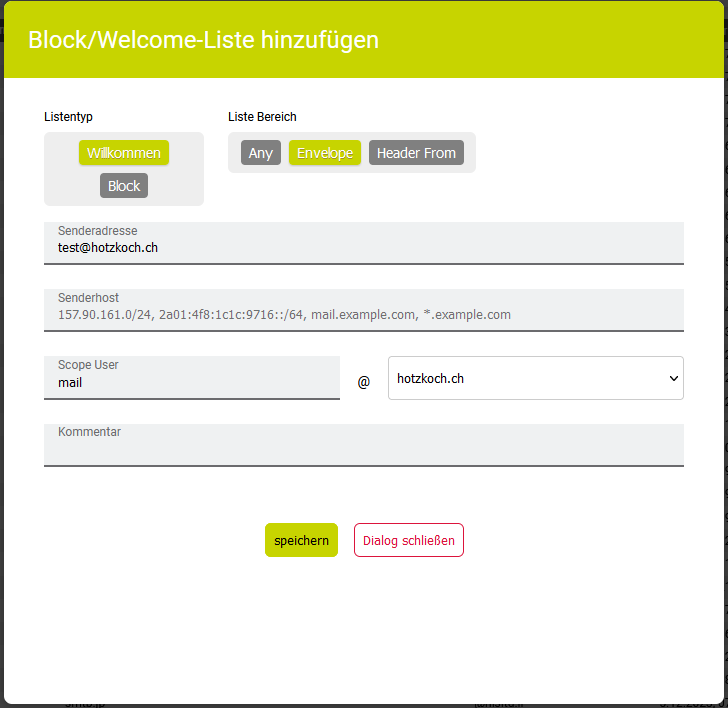This screenshot has height=708, width=728.
Task: Click the Block/Welcome-Liste hinzufügen dialog title
Action: (x=203, y=40)
